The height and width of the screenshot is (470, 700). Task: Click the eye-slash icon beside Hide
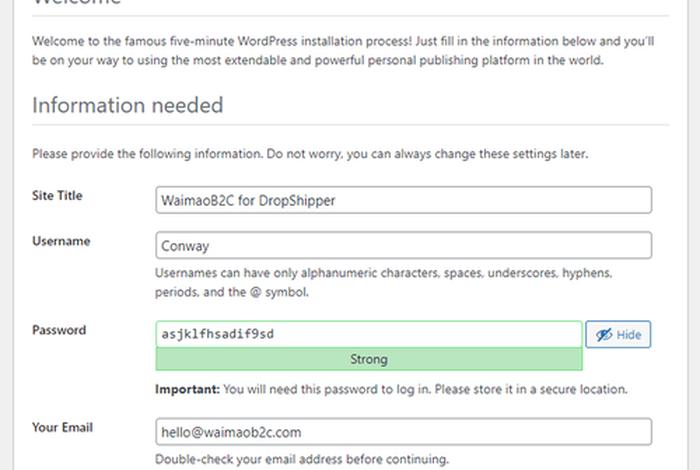pos(604,335)
